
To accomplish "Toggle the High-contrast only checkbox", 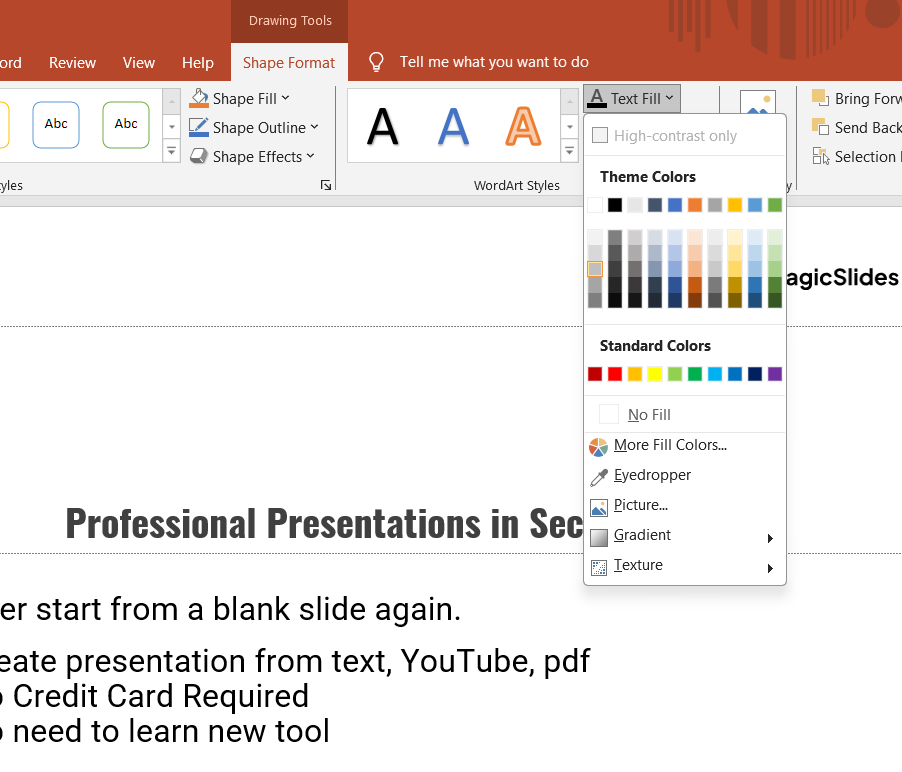I will point(600,135).
